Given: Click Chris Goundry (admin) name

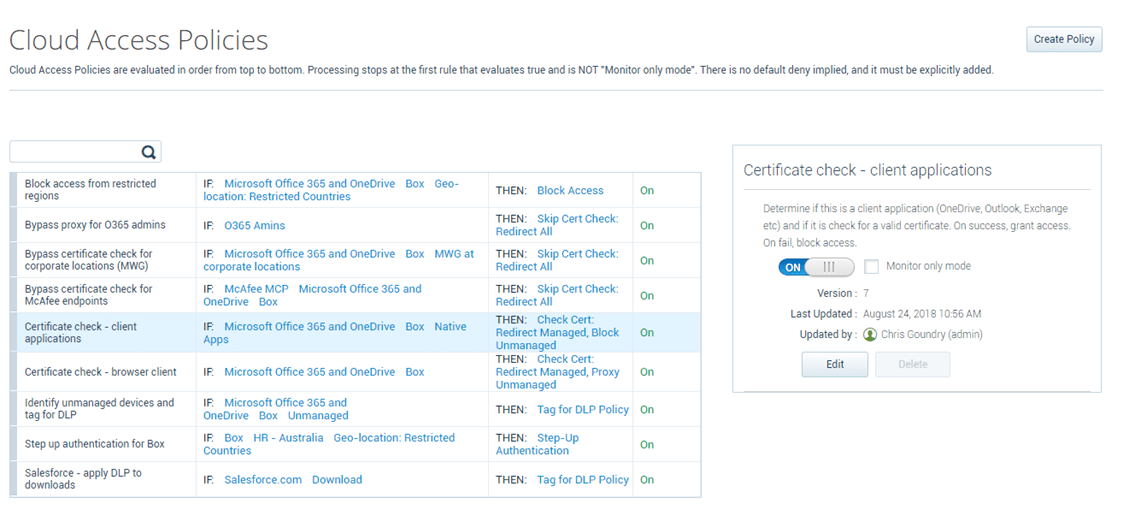Looking at the screenshot, I should [x=932, y=335].
